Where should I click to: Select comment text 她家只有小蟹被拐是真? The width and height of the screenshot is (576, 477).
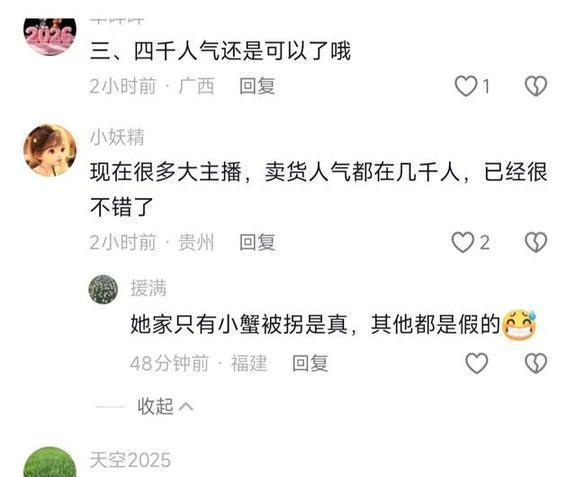pyautogui.click(x=239, y=324)
